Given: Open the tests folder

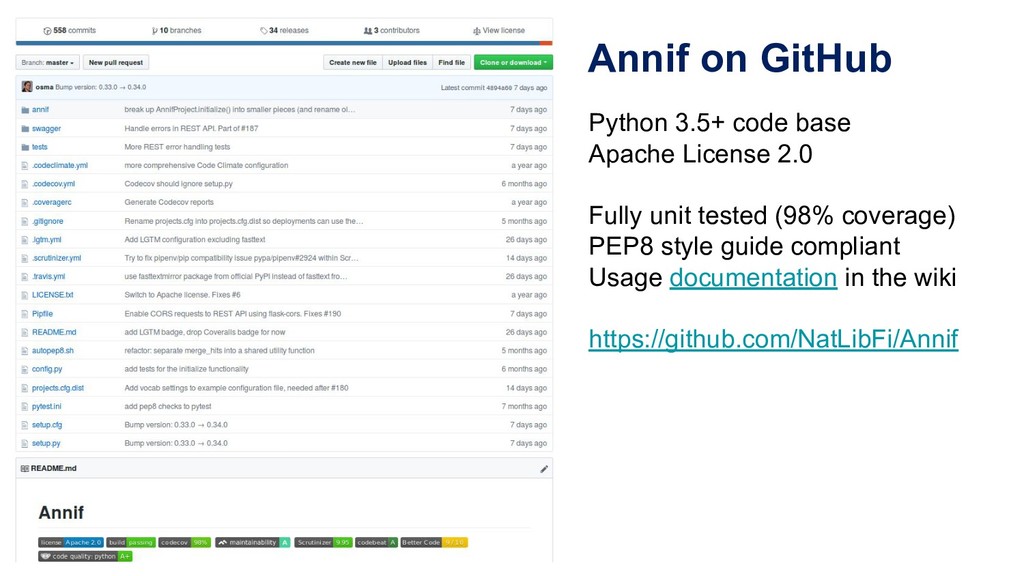Looking at the screenshot, I should 40,147.
